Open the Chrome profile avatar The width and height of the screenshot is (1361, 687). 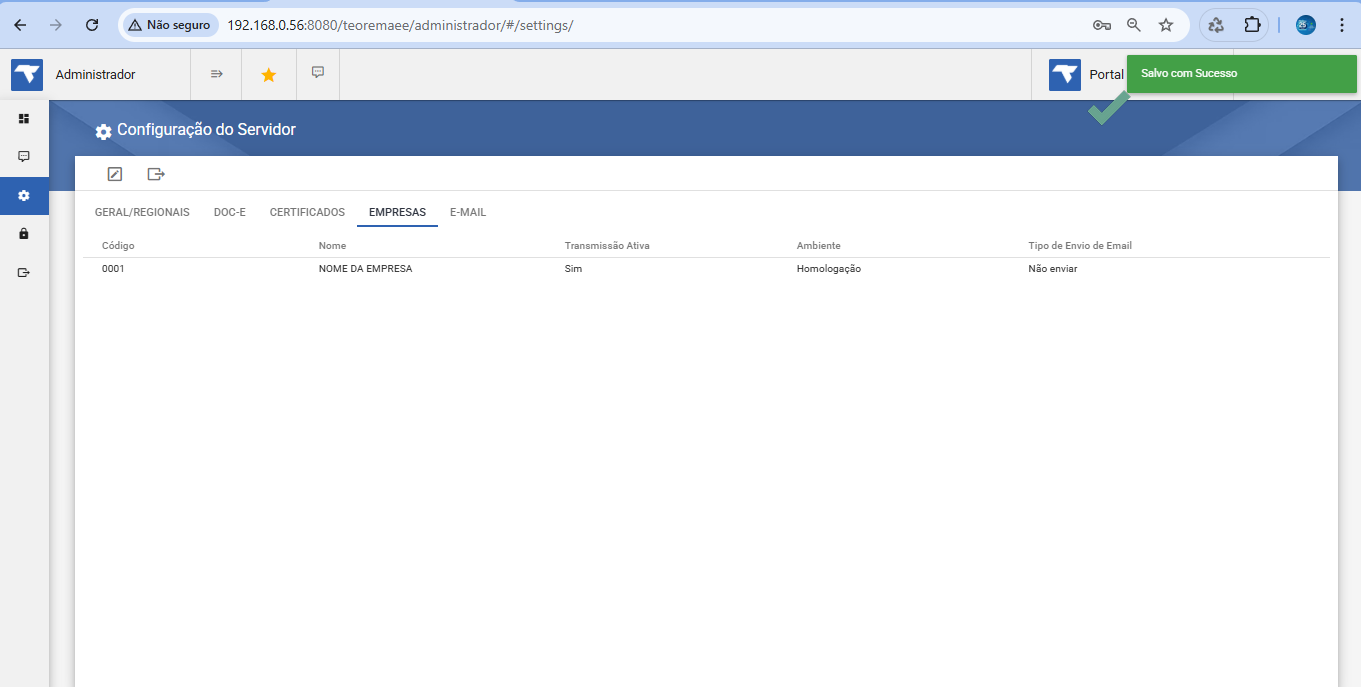[1306, 25]
